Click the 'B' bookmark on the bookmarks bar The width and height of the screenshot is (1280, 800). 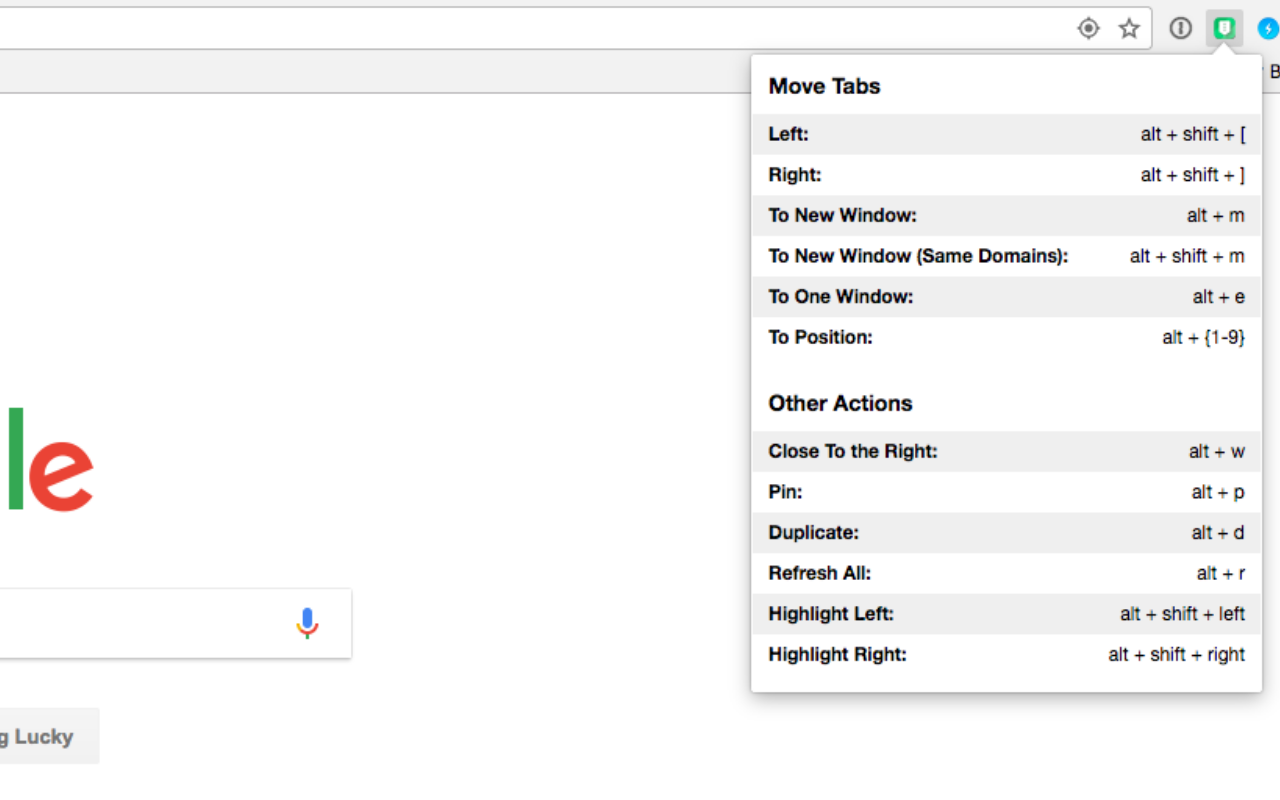click(1274, 71)
